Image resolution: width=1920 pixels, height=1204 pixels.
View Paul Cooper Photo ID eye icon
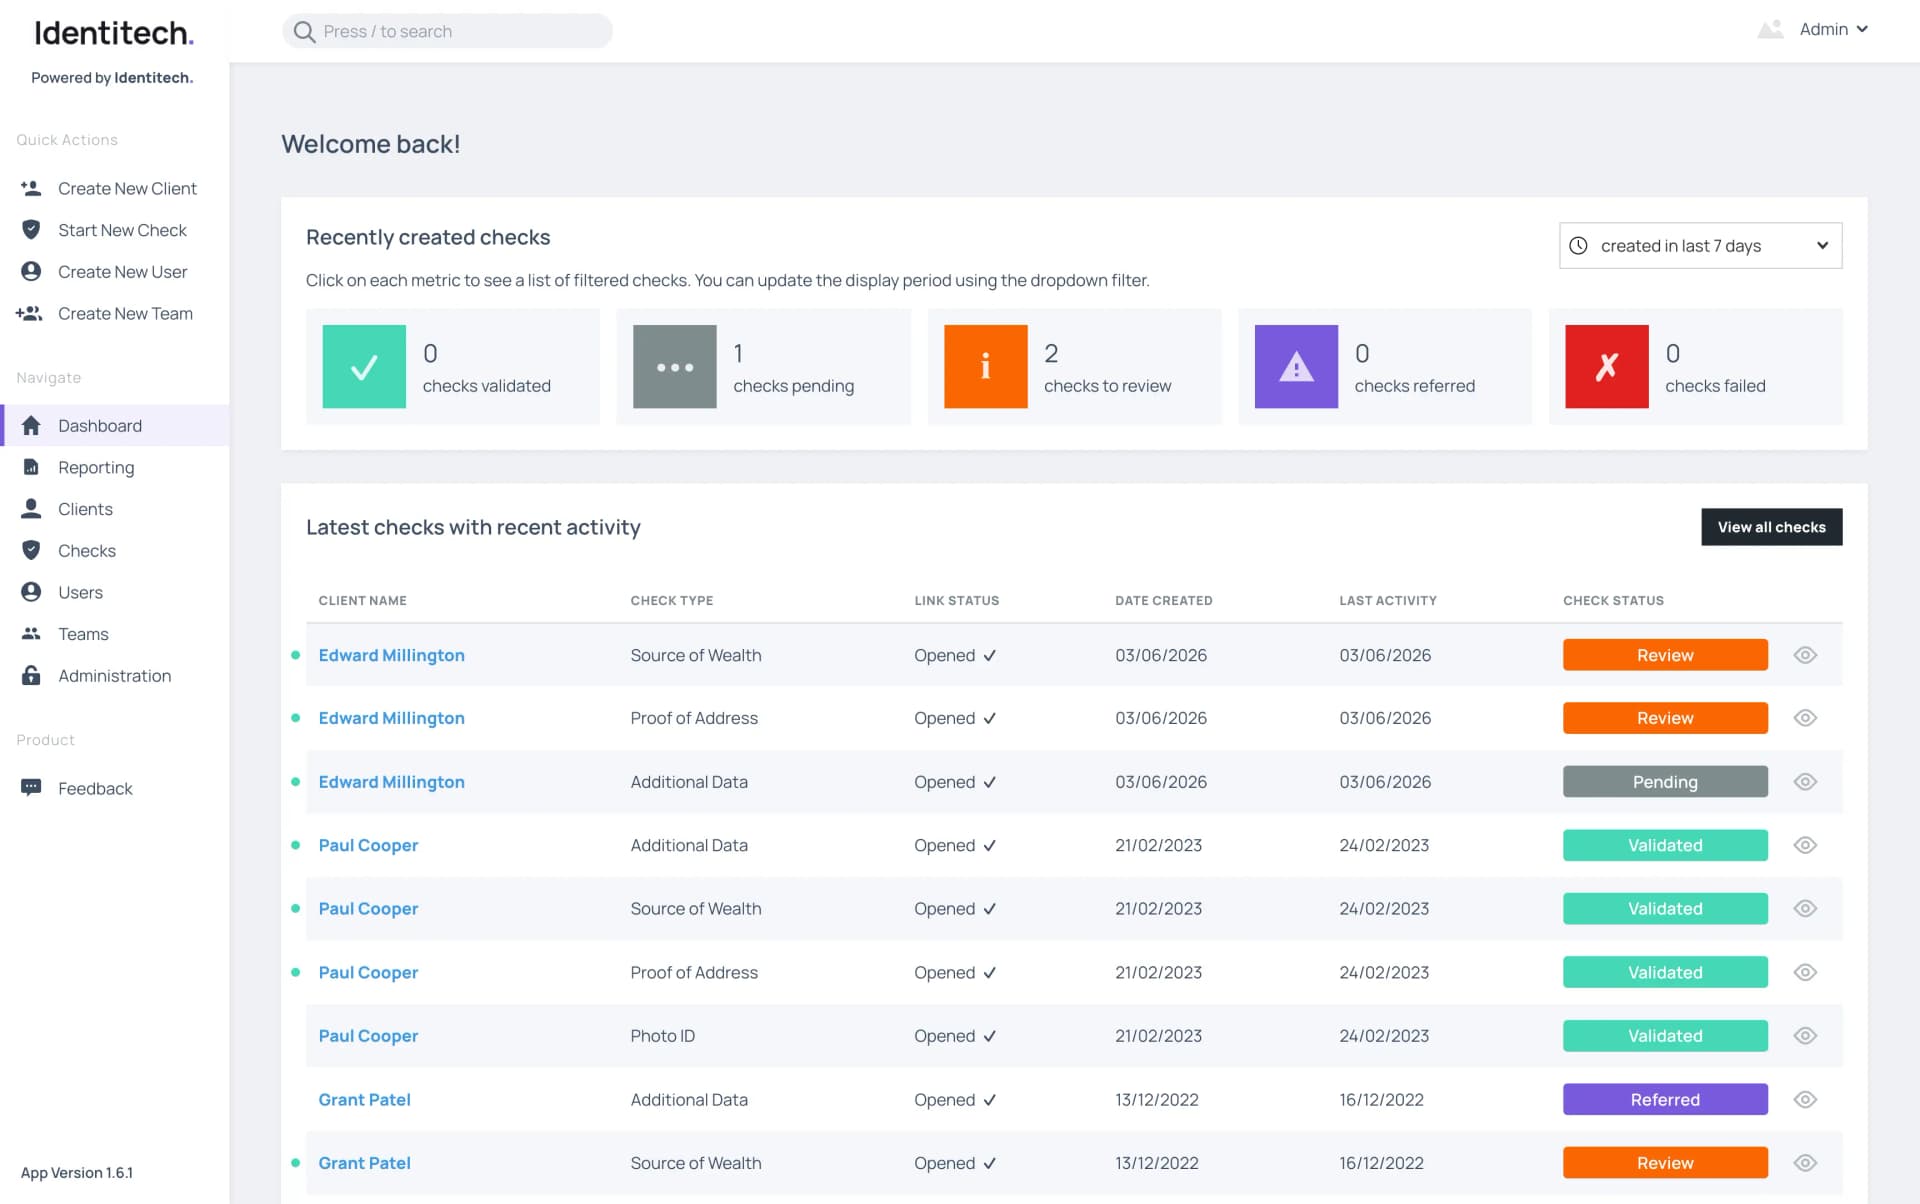[1805, 1036]
